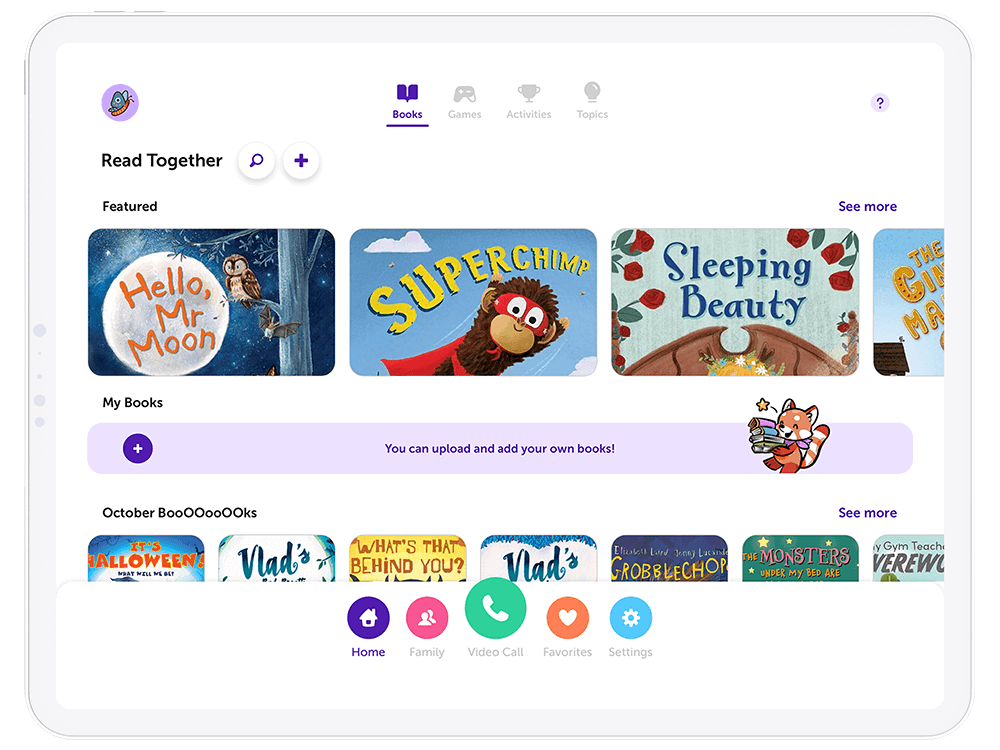Open the Family section icon
The height and width of the screenshot is (750, 1000).
[x=427, y=619]
